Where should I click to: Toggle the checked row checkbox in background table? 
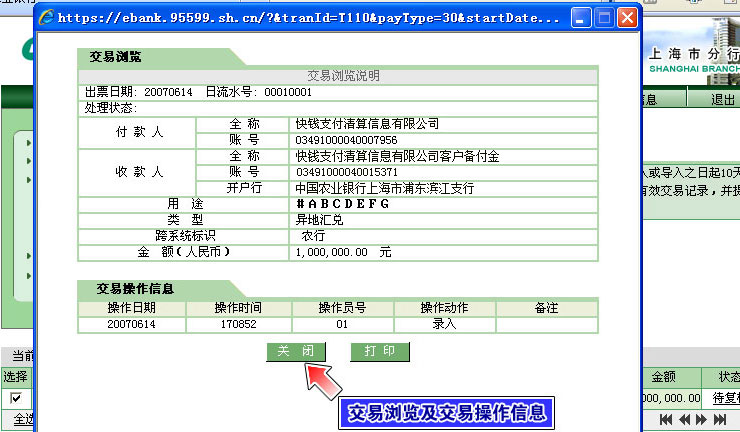coord(16,398)
